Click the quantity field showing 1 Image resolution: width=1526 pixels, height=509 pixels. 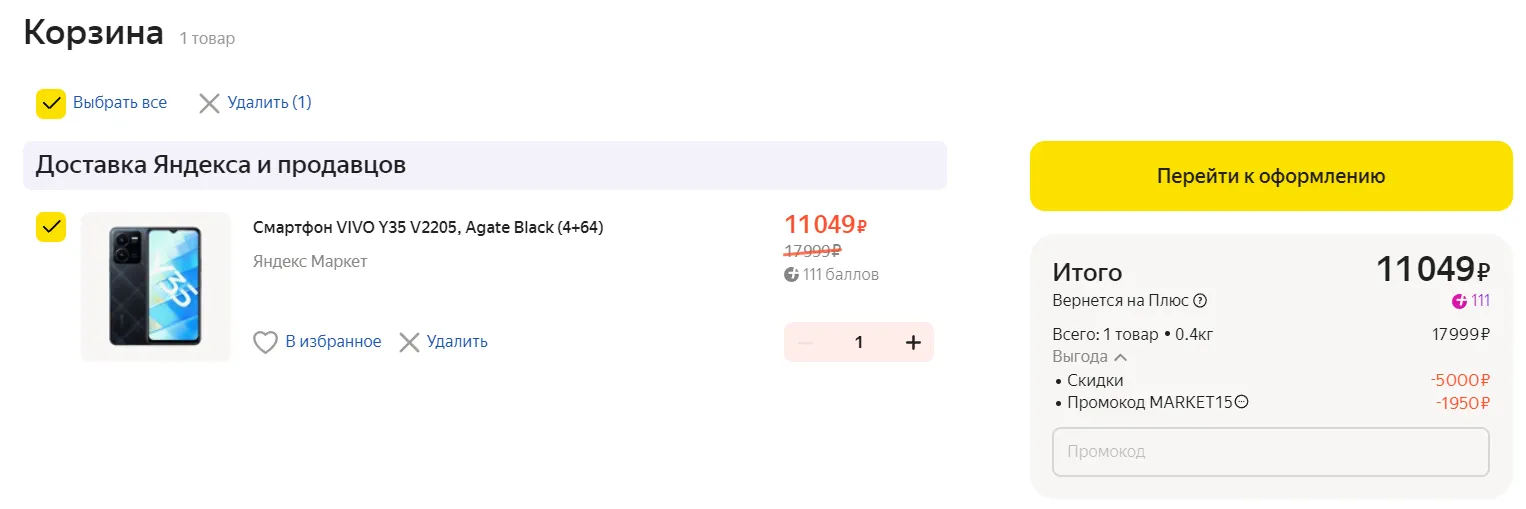tap(858, 342)
